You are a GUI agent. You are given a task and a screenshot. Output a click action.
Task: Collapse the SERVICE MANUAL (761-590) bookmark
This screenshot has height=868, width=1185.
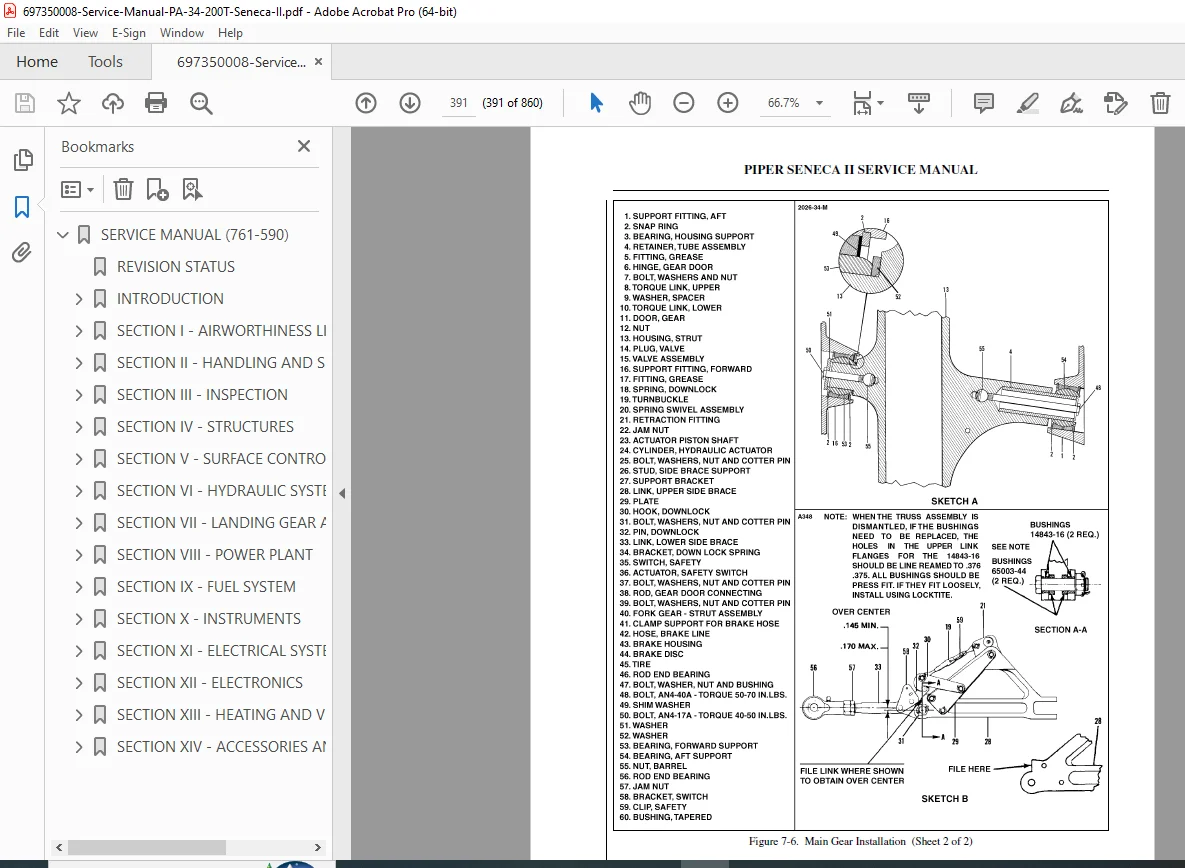pos(63,235)
